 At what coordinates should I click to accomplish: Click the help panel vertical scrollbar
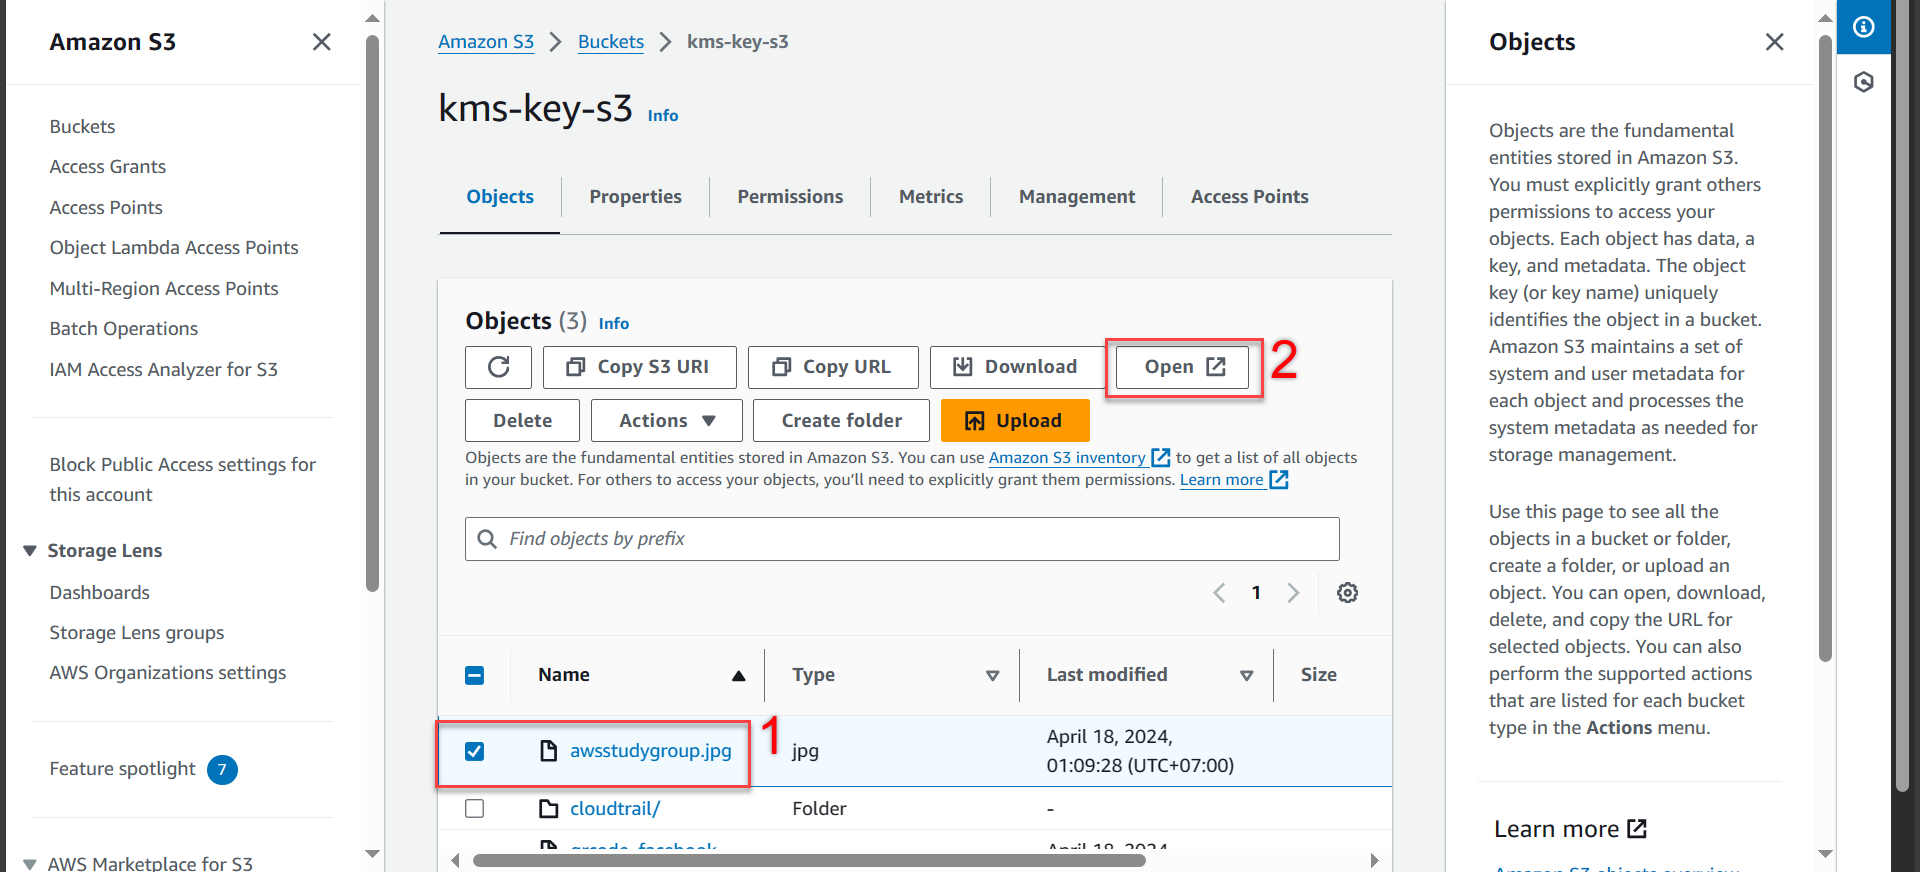(1825, 348)
